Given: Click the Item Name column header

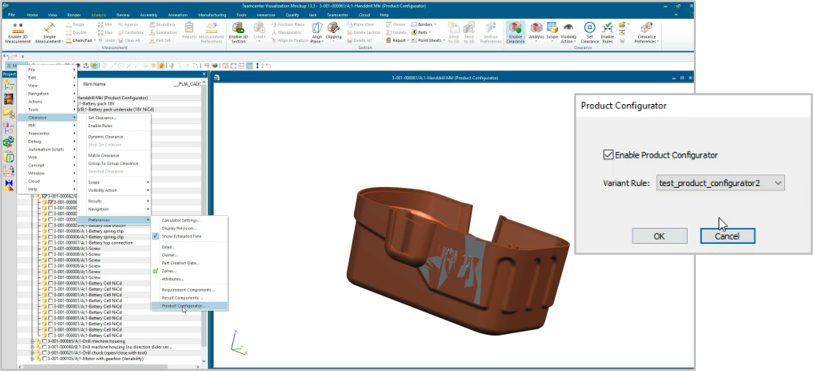Looking at the screenshot, I should (x=94, y=83).
